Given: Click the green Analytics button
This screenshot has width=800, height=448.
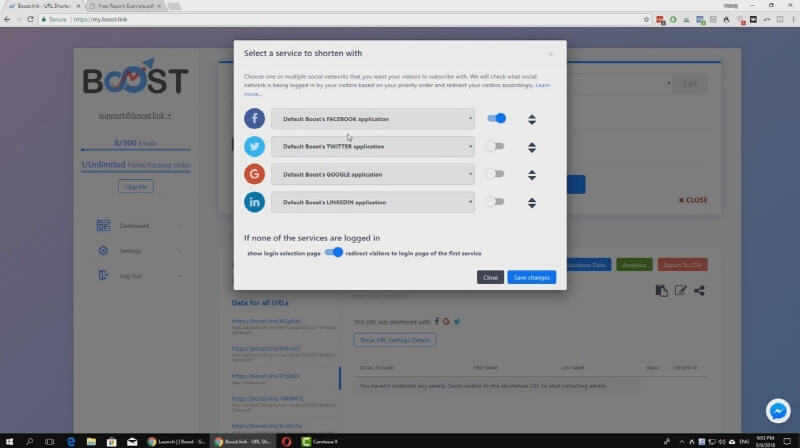Looking at the screenshot, I should 634,265.
